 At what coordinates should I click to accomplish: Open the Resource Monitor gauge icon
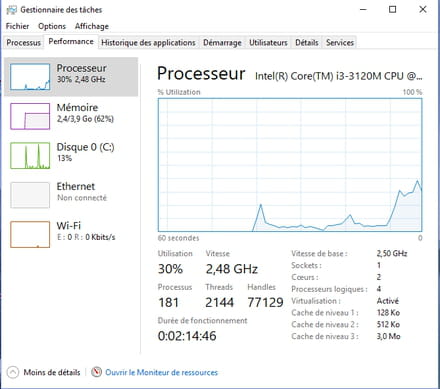click(97, 372)
